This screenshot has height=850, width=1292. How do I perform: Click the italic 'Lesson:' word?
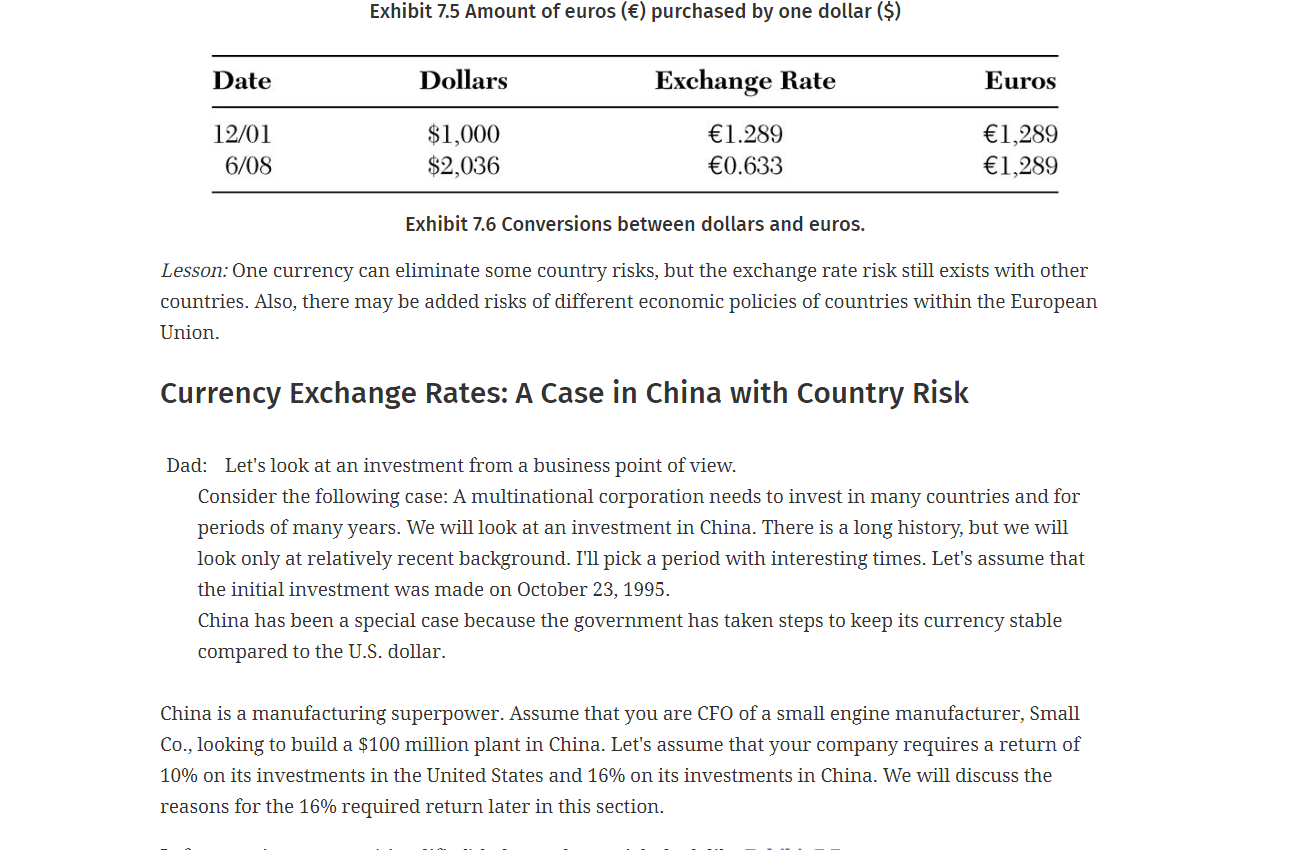[x=194, y=271]
